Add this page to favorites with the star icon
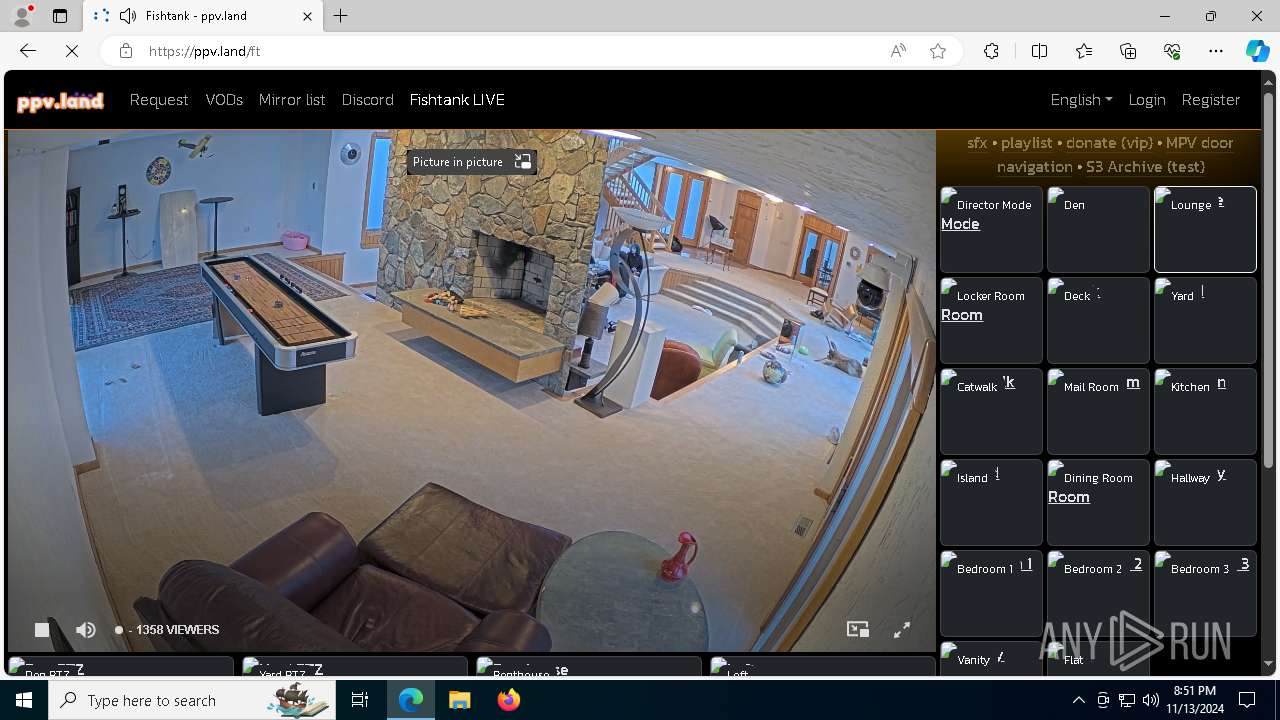1280x720 pixels. [938, 51]
